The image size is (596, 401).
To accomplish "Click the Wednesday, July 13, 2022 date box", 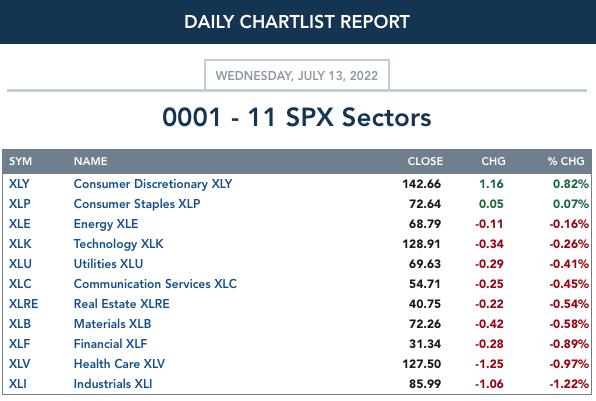I will coord(297,75).
